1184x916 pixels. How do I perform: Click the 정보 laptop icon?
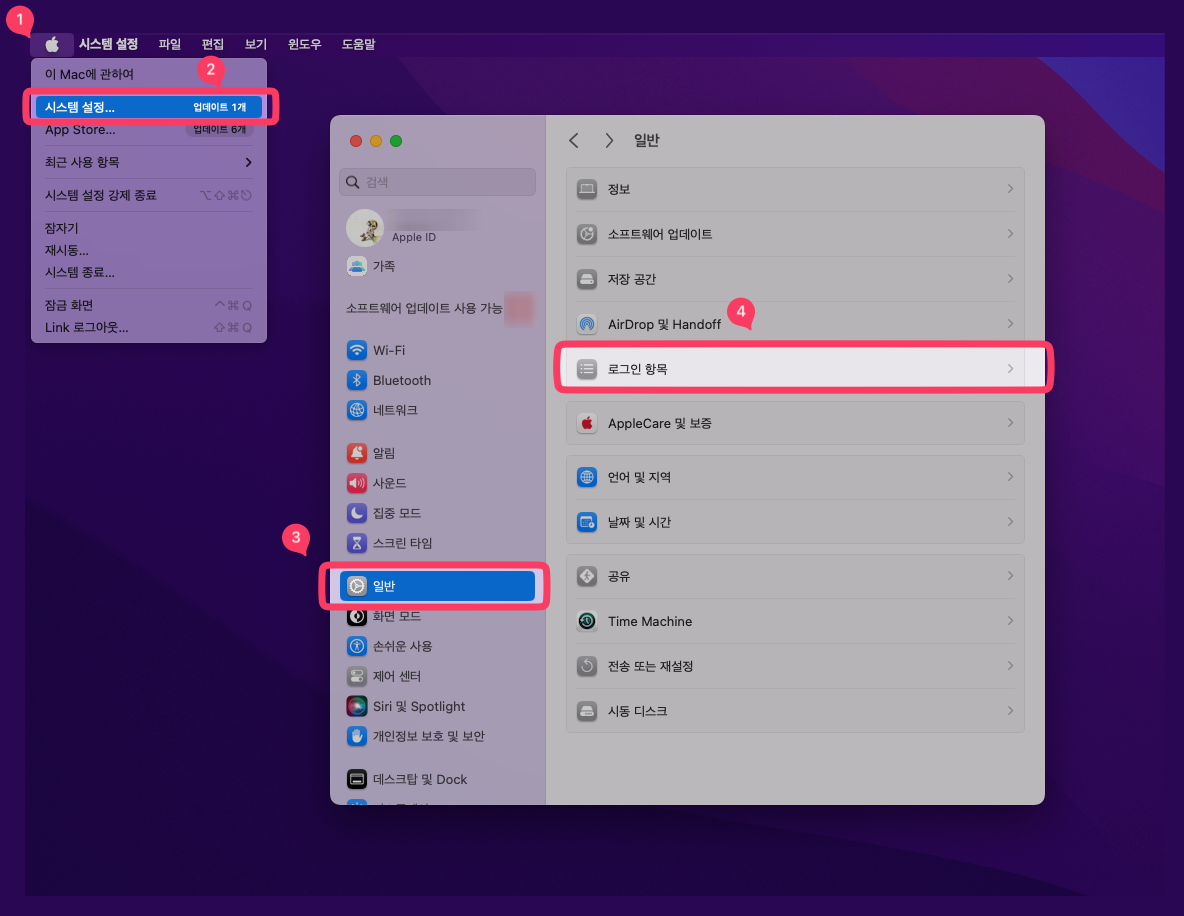587,189
